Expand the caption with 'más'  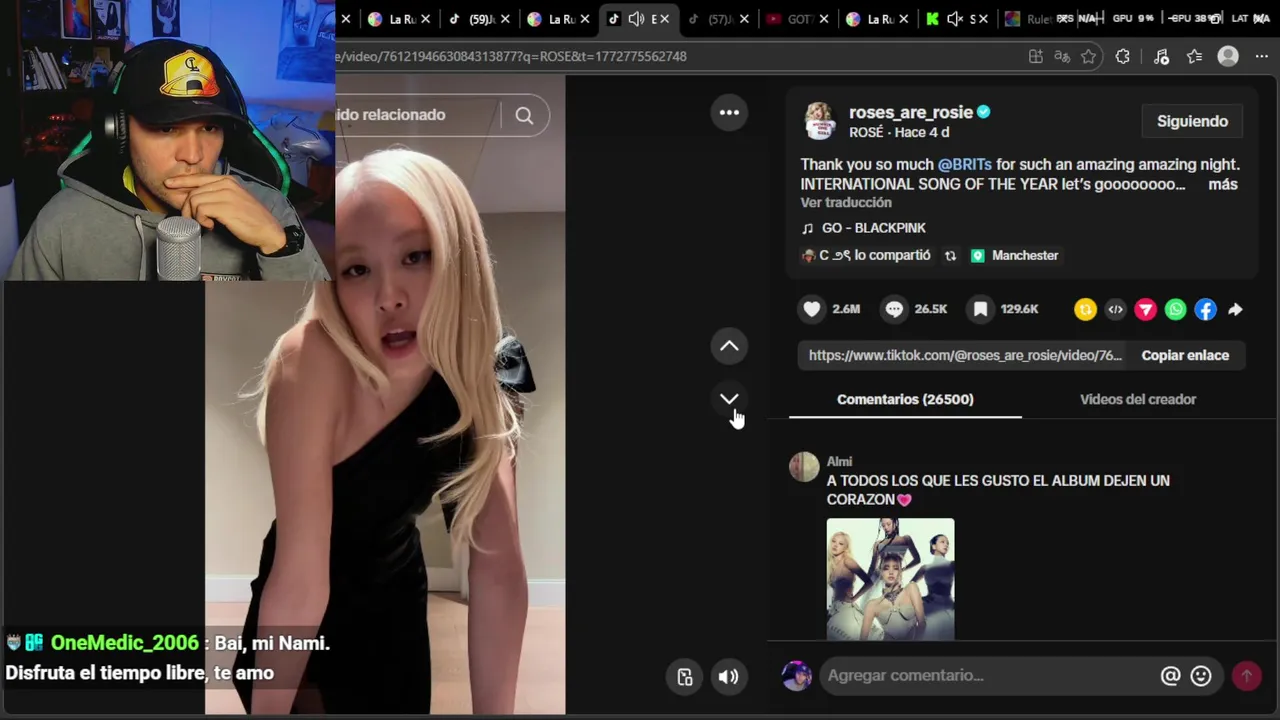[x=1223, y=184]
